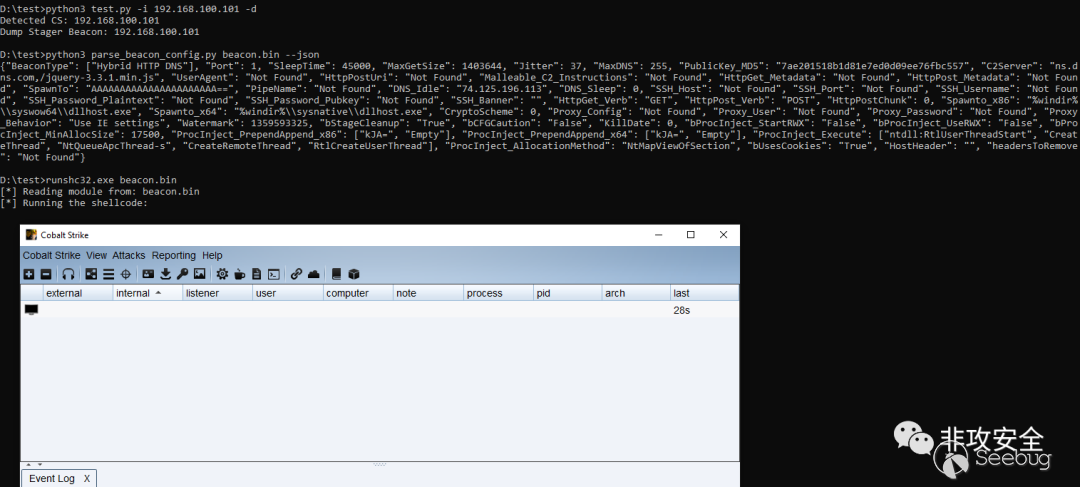Sort sessions by arch column
Viewport: 1080px width, 487px height.
[x=636, y=293]
